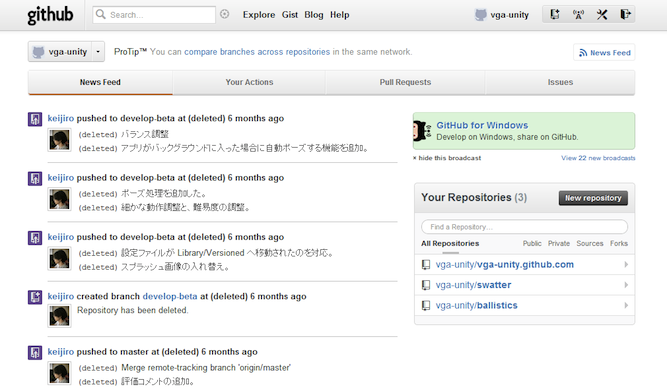Filter repositories by Forks
The width and height of the screenshot is (667, 391).
pos(619,243)
